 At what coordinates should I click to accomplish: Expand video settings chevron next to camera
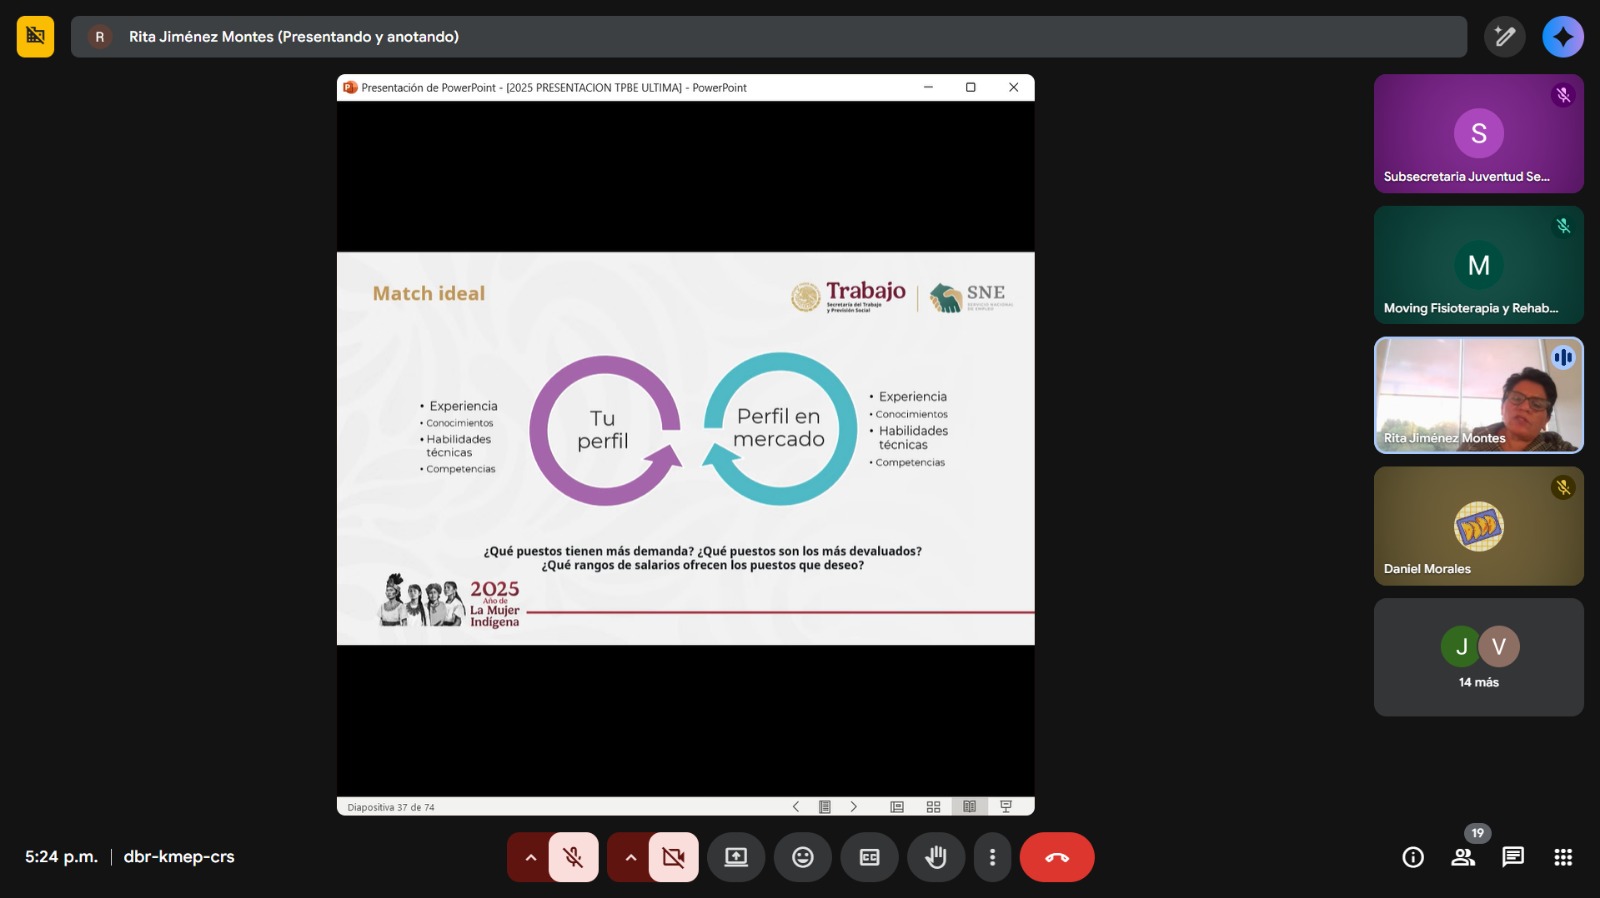click(630, 857)
